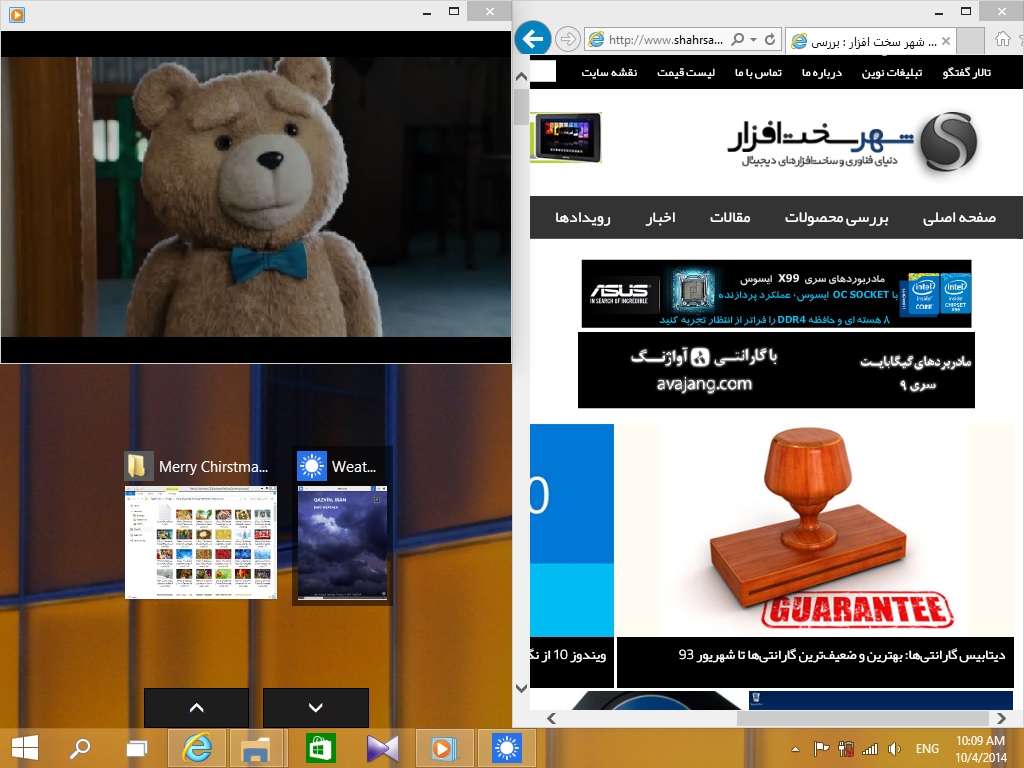The width and height of the screenshot is (1024, 768).
Task: Click the up chevron button in Snap Assist
Action: (x=197, y=707)
